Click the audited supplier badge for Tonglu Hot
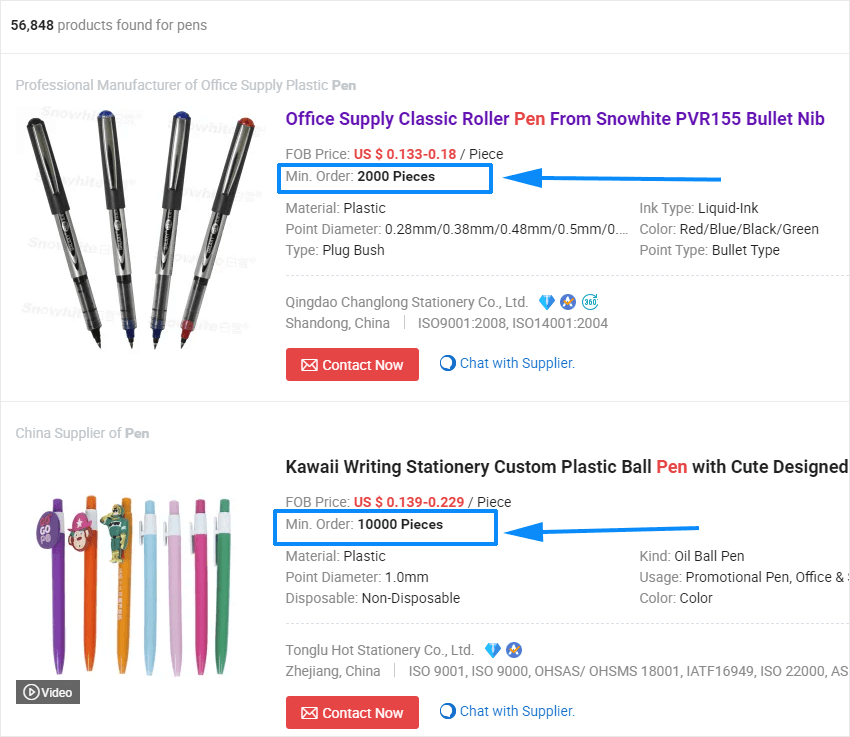The image size is (850, 737). 514,650
